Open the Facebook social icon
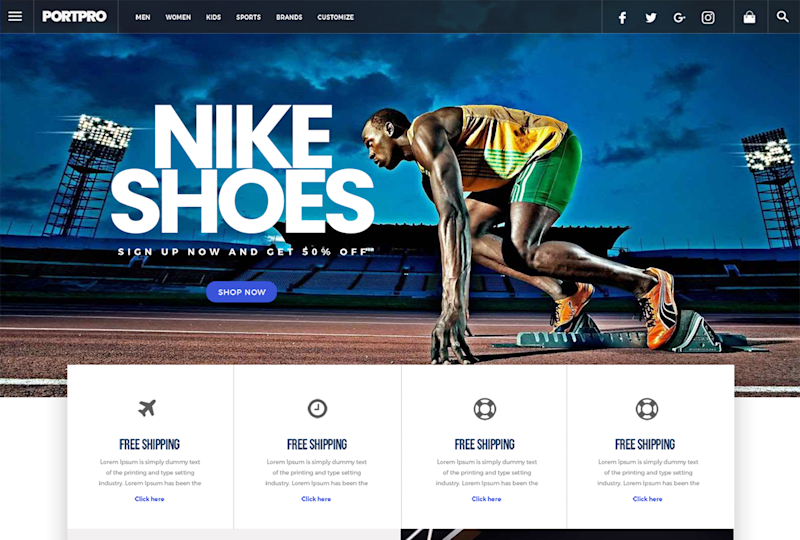Screen dimensions: 800x540 coord(622,18)
